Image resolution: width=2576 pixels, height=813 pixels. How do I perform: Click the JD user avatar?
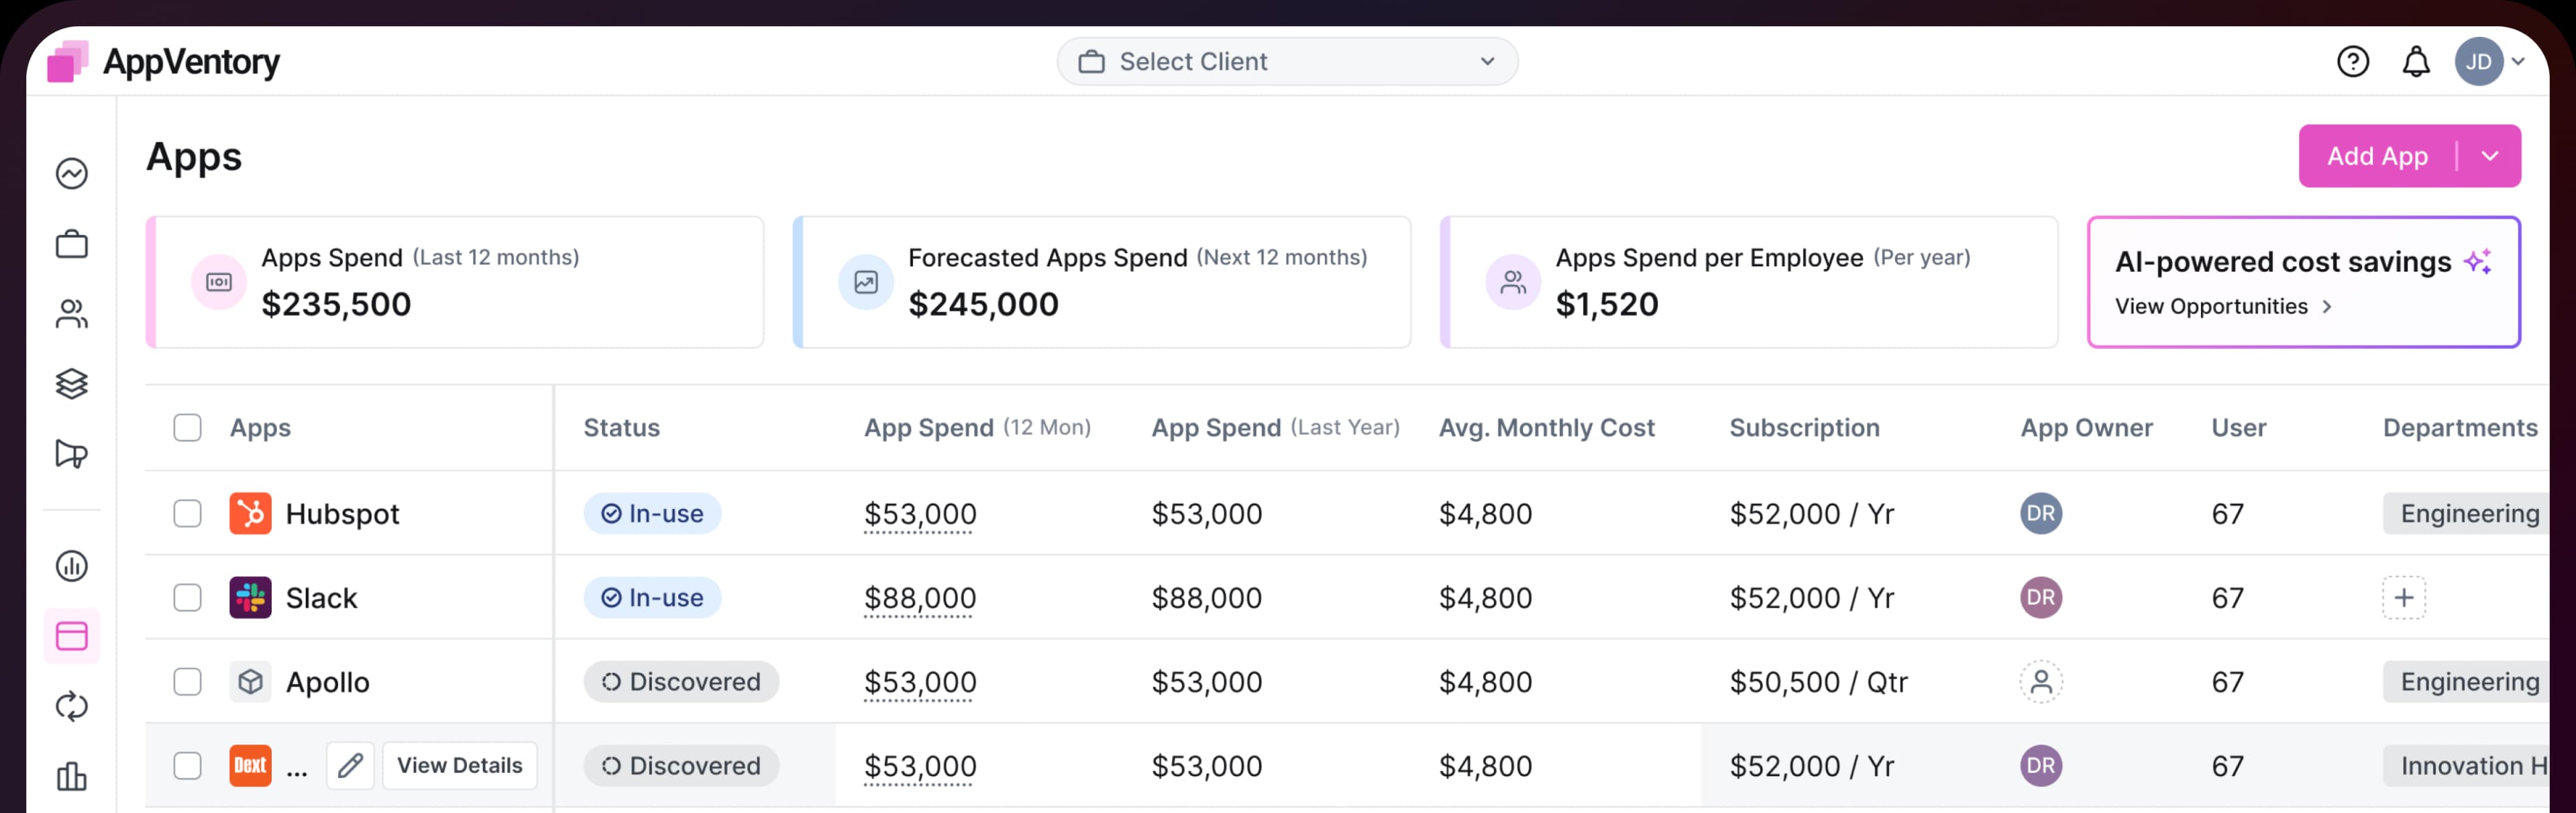pyautogui.click(x=2478, y=62)
